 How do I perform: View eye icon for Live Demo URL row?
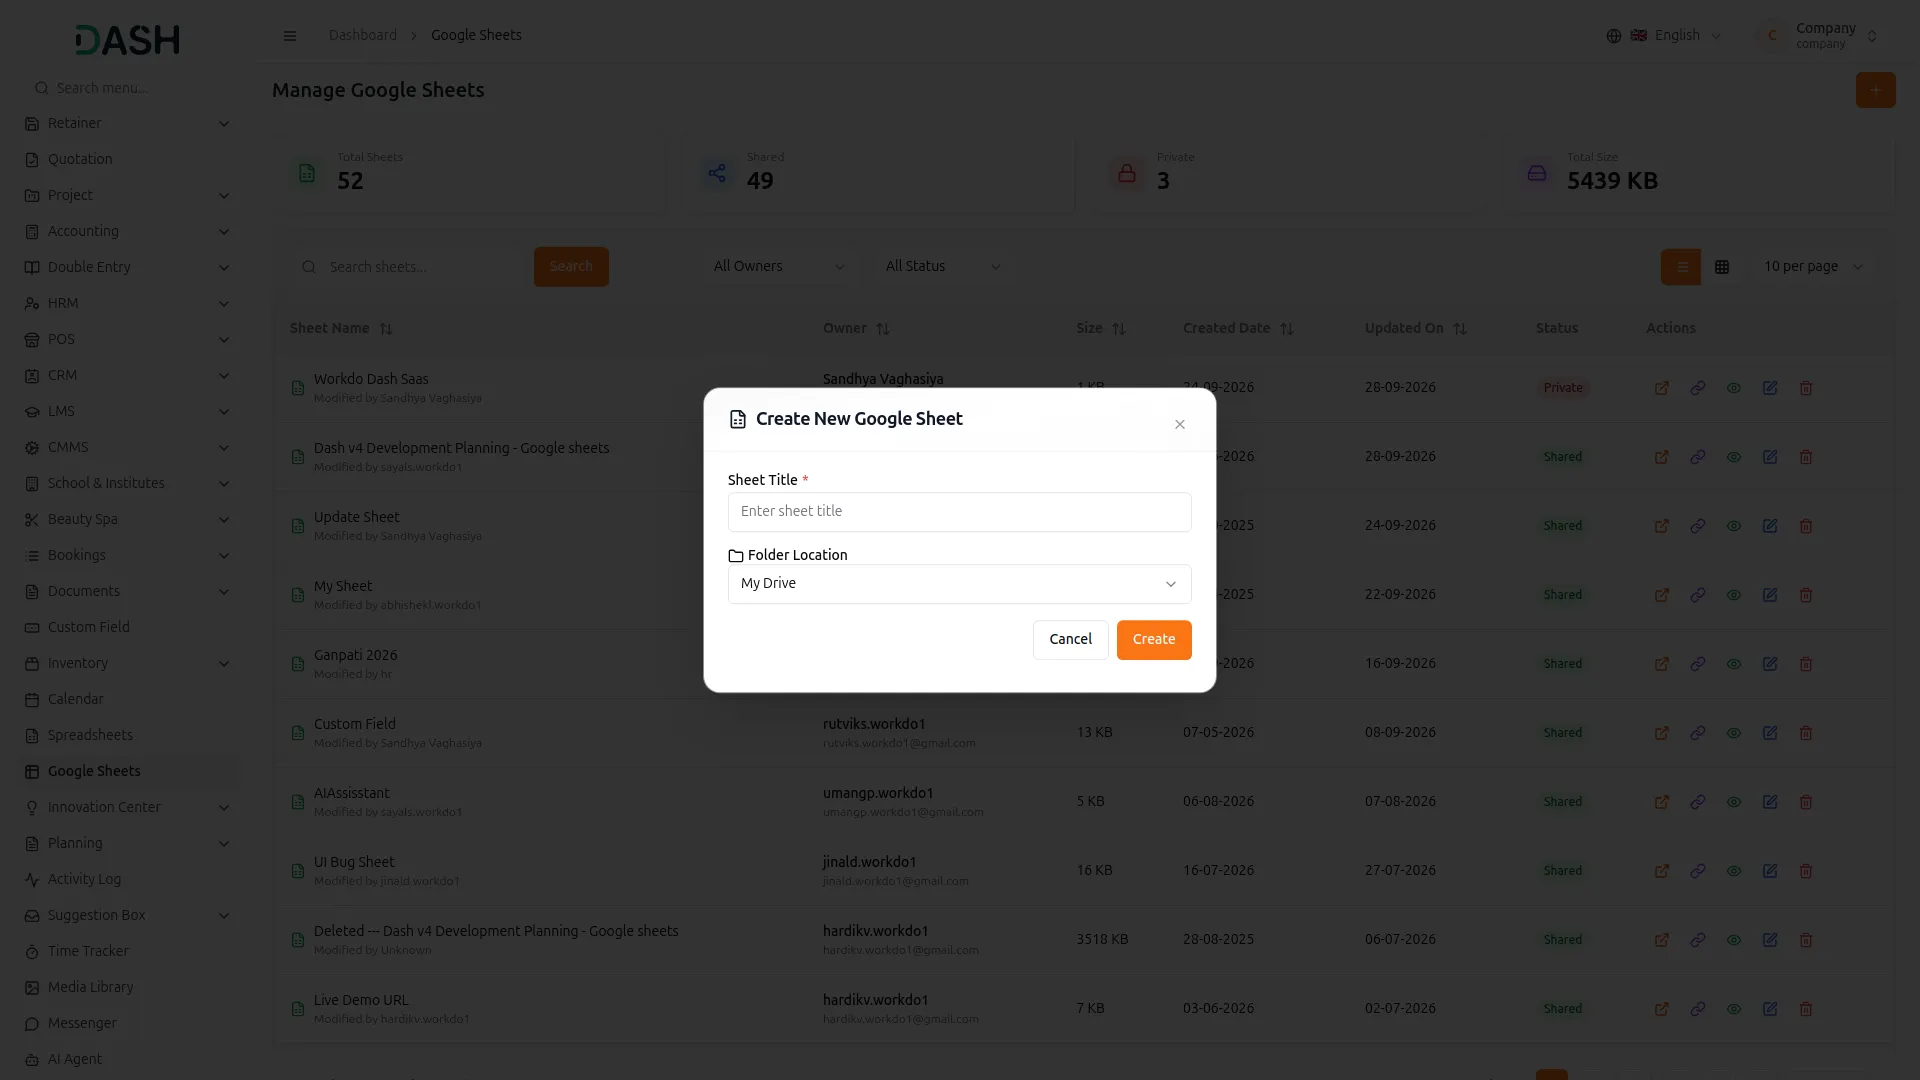click(x=1734, y=1009)
